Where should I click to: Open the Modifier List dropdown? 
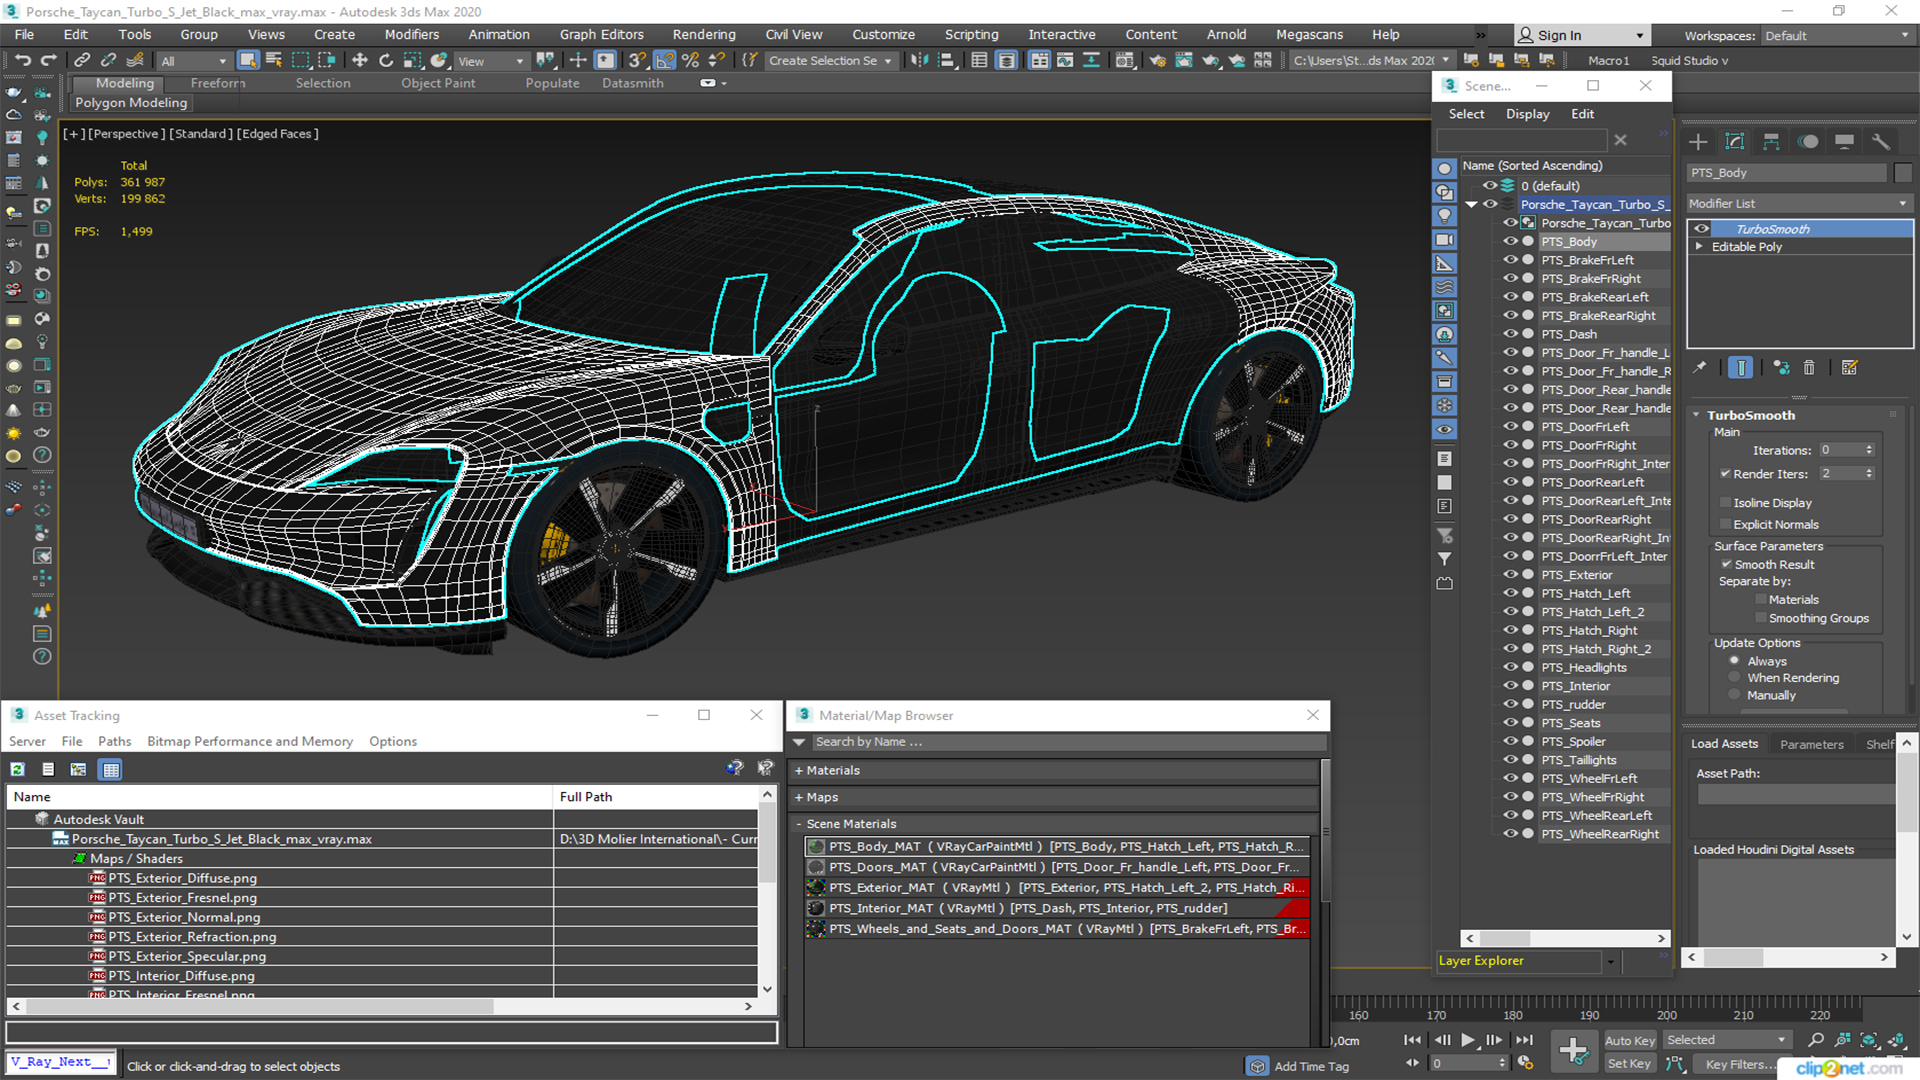point(1798,204)
